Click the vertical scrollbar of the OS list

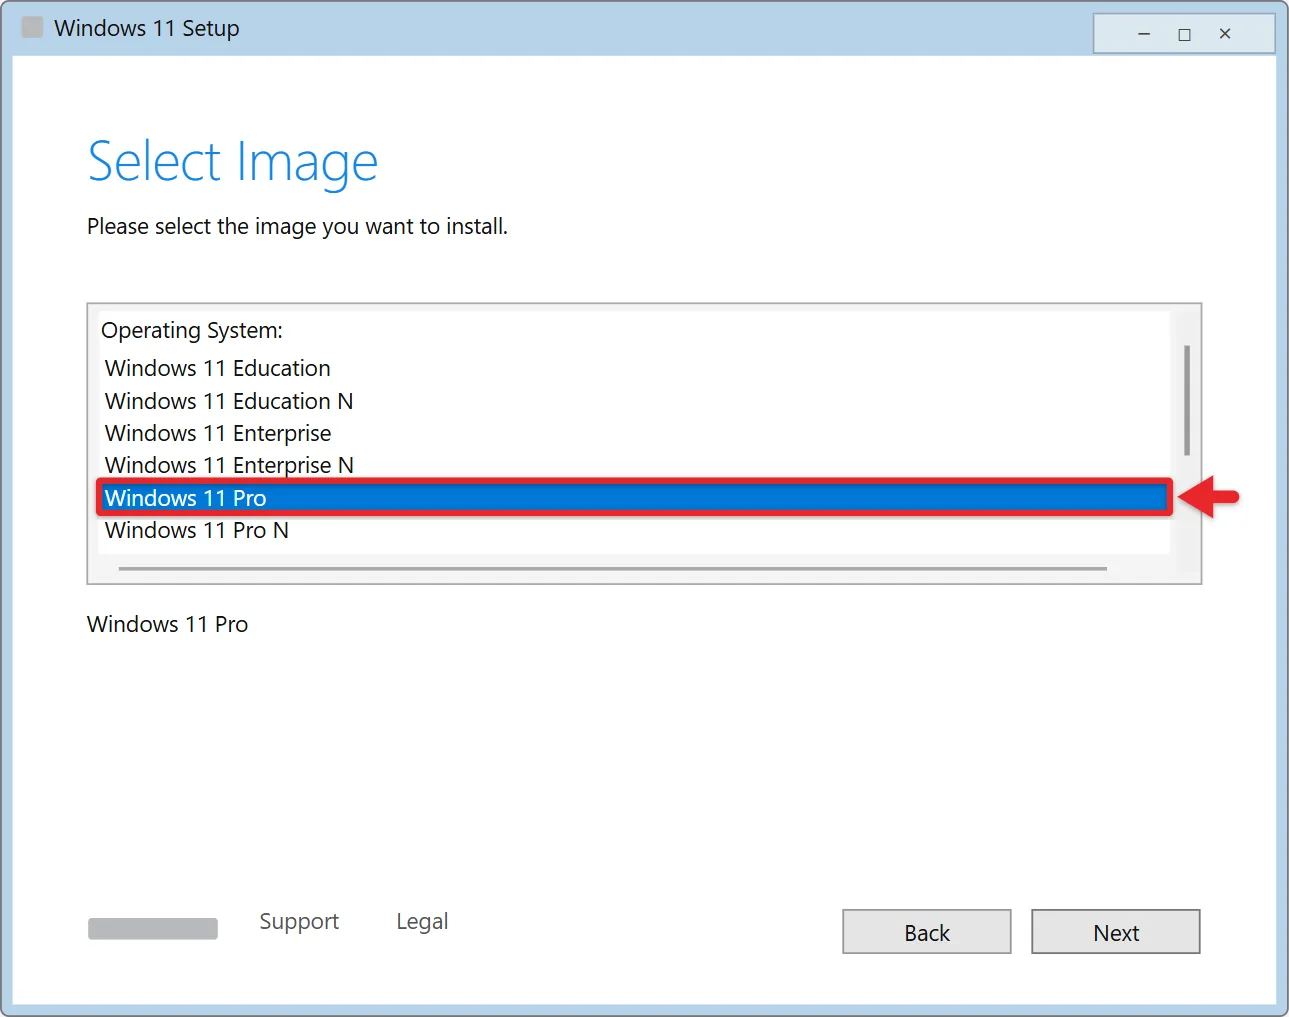click(x=1186, y=400)
